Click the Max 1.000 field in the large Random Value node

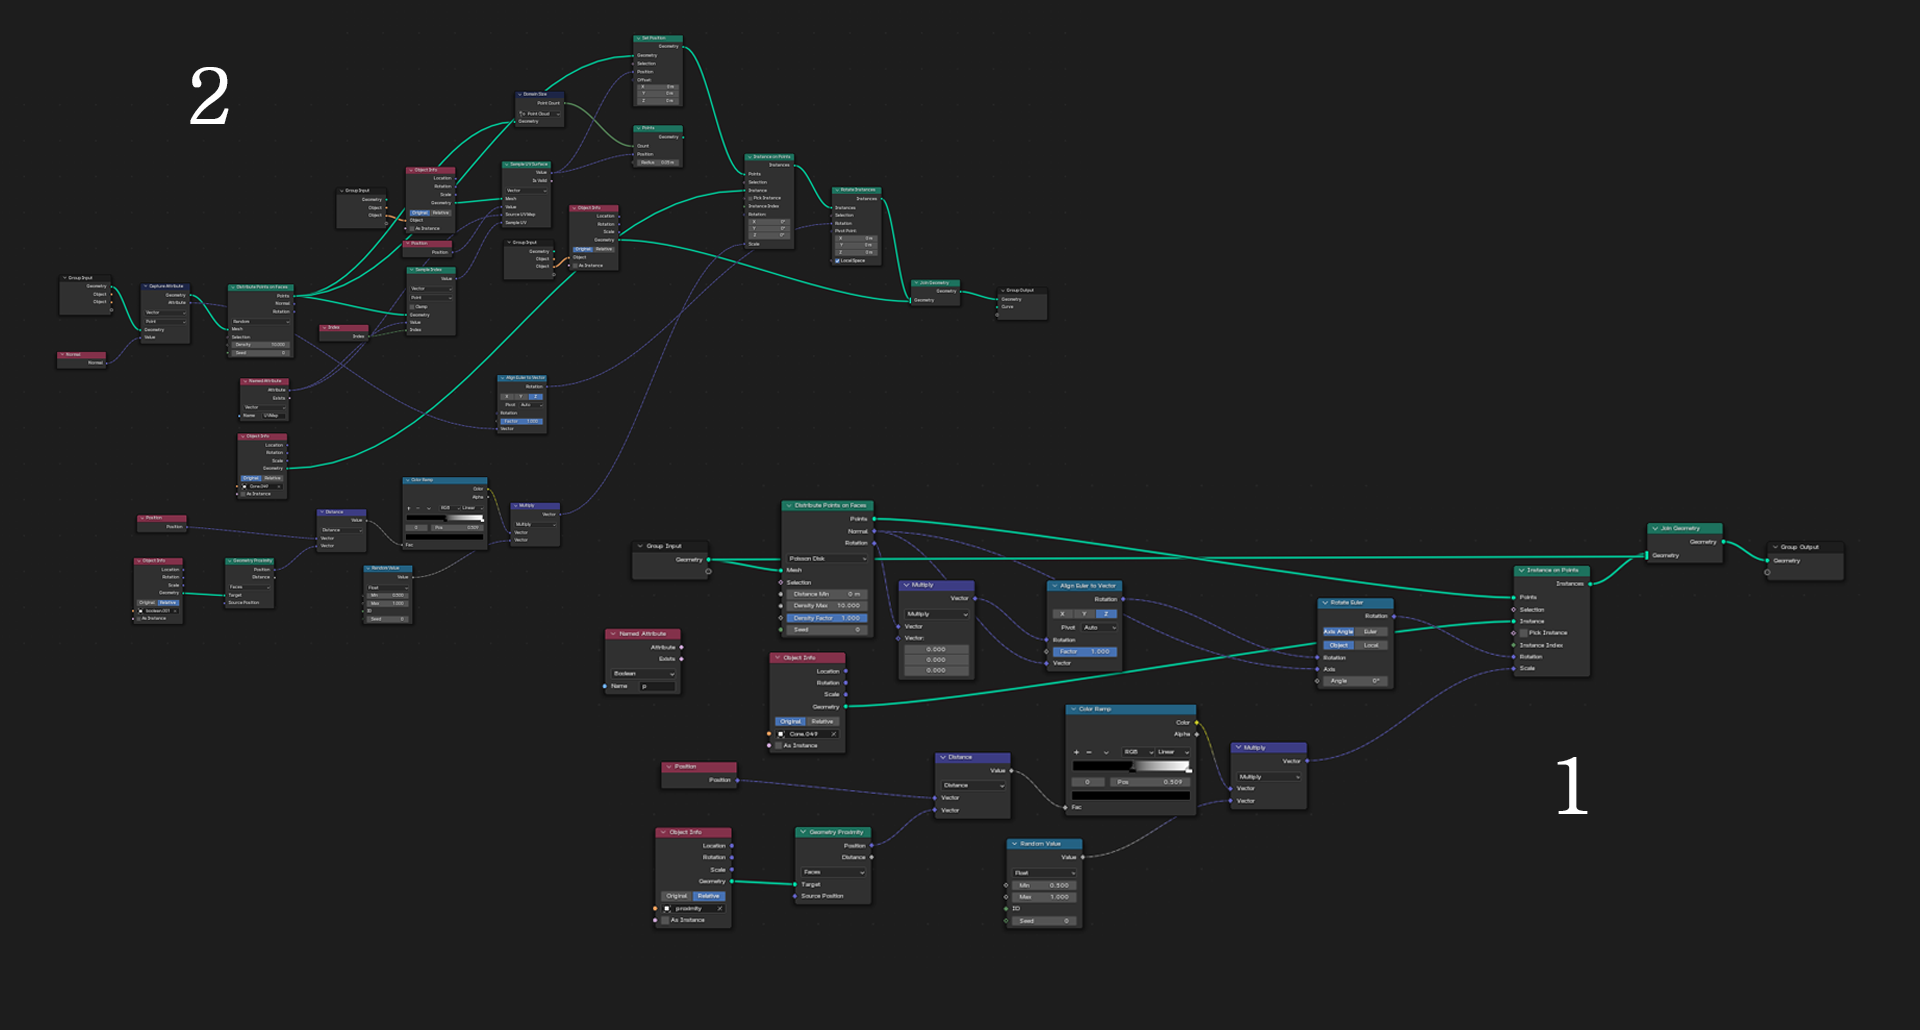[1044, 897]
